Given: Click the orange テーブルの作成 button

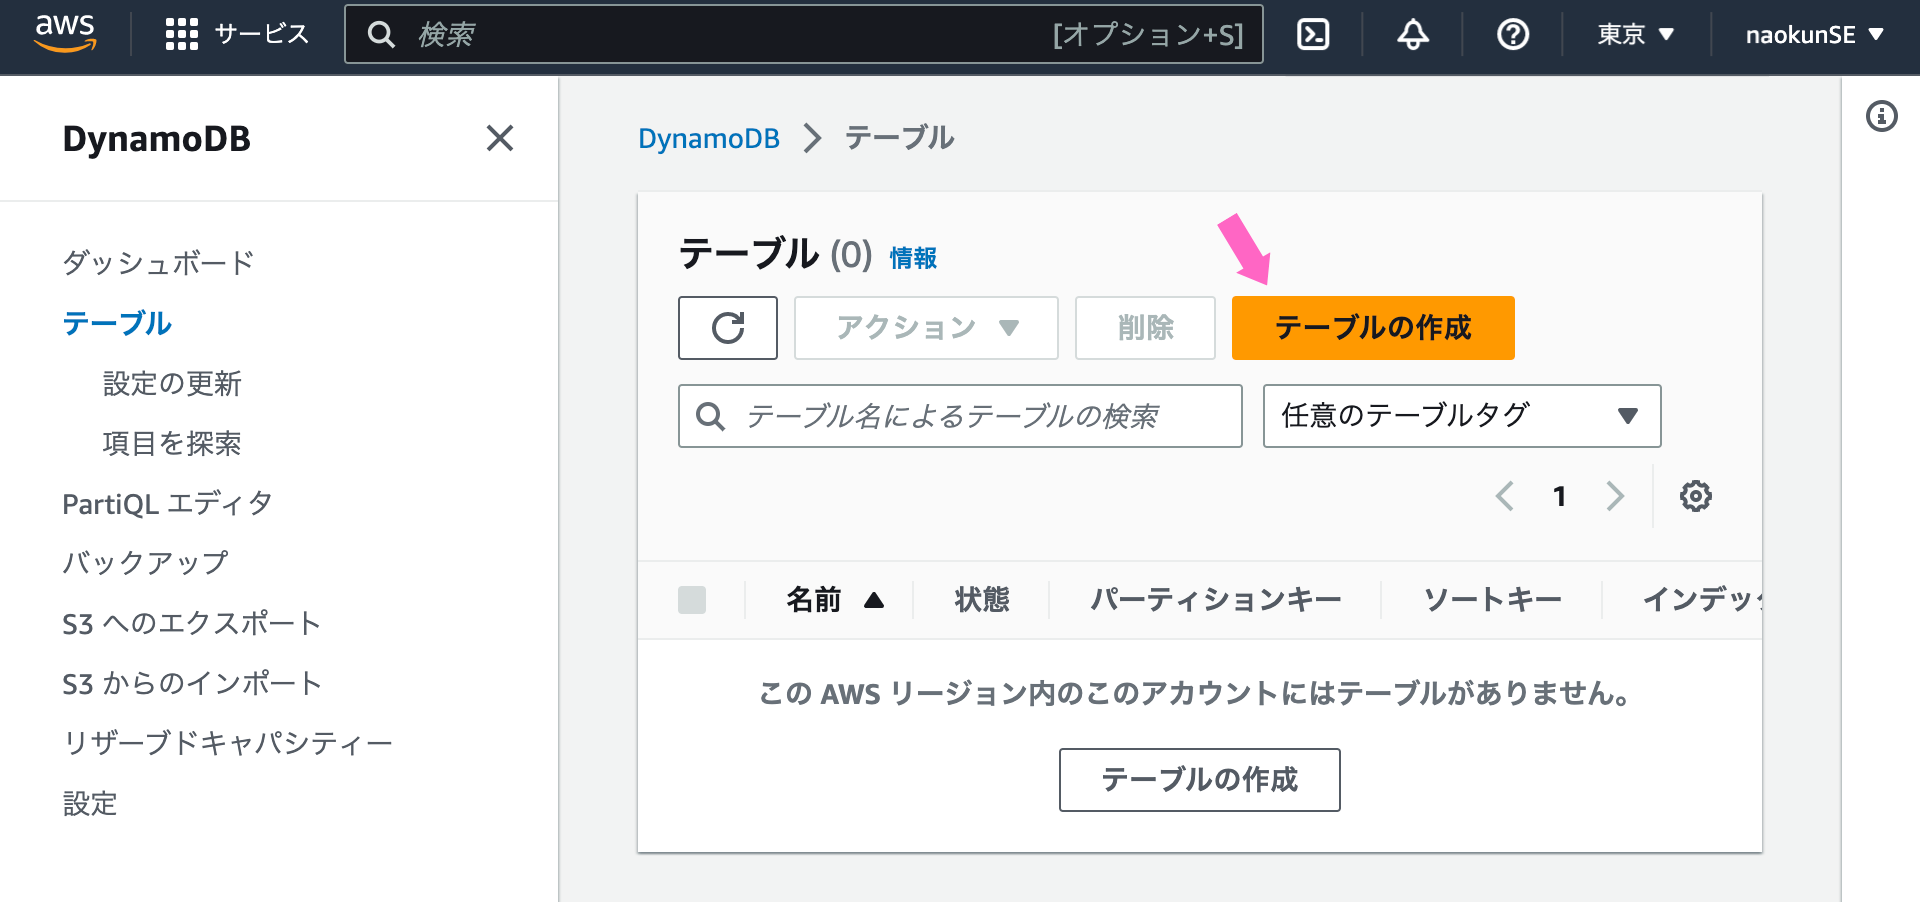Looking at the screenshot, I should 1373,328.
